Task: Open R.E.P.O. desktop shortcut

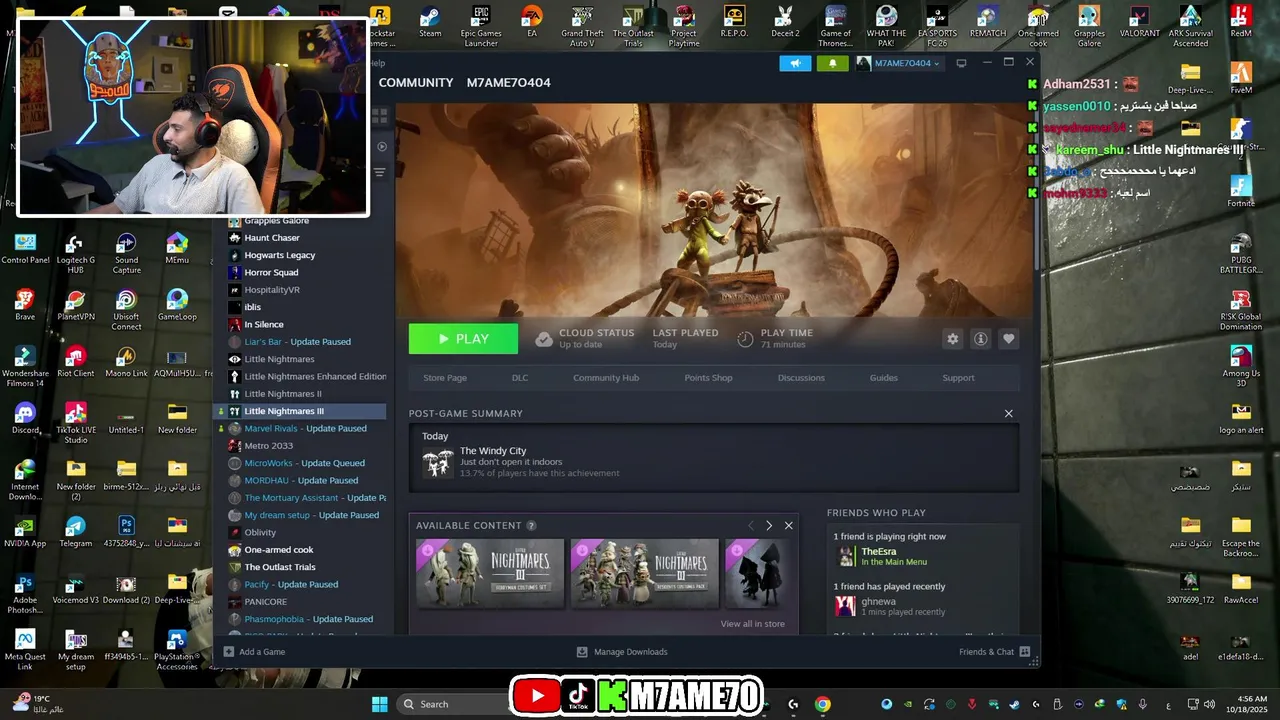Action: 734,22
